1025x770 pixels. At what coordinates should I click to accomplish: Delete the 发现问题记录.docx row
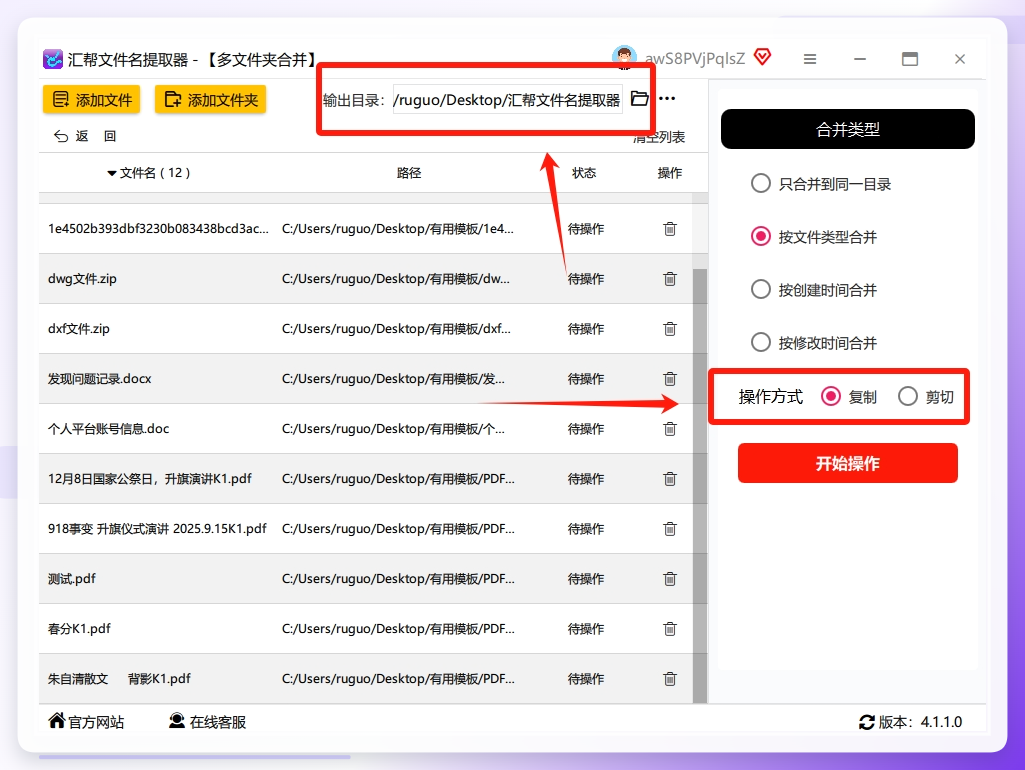coord(669,379)
